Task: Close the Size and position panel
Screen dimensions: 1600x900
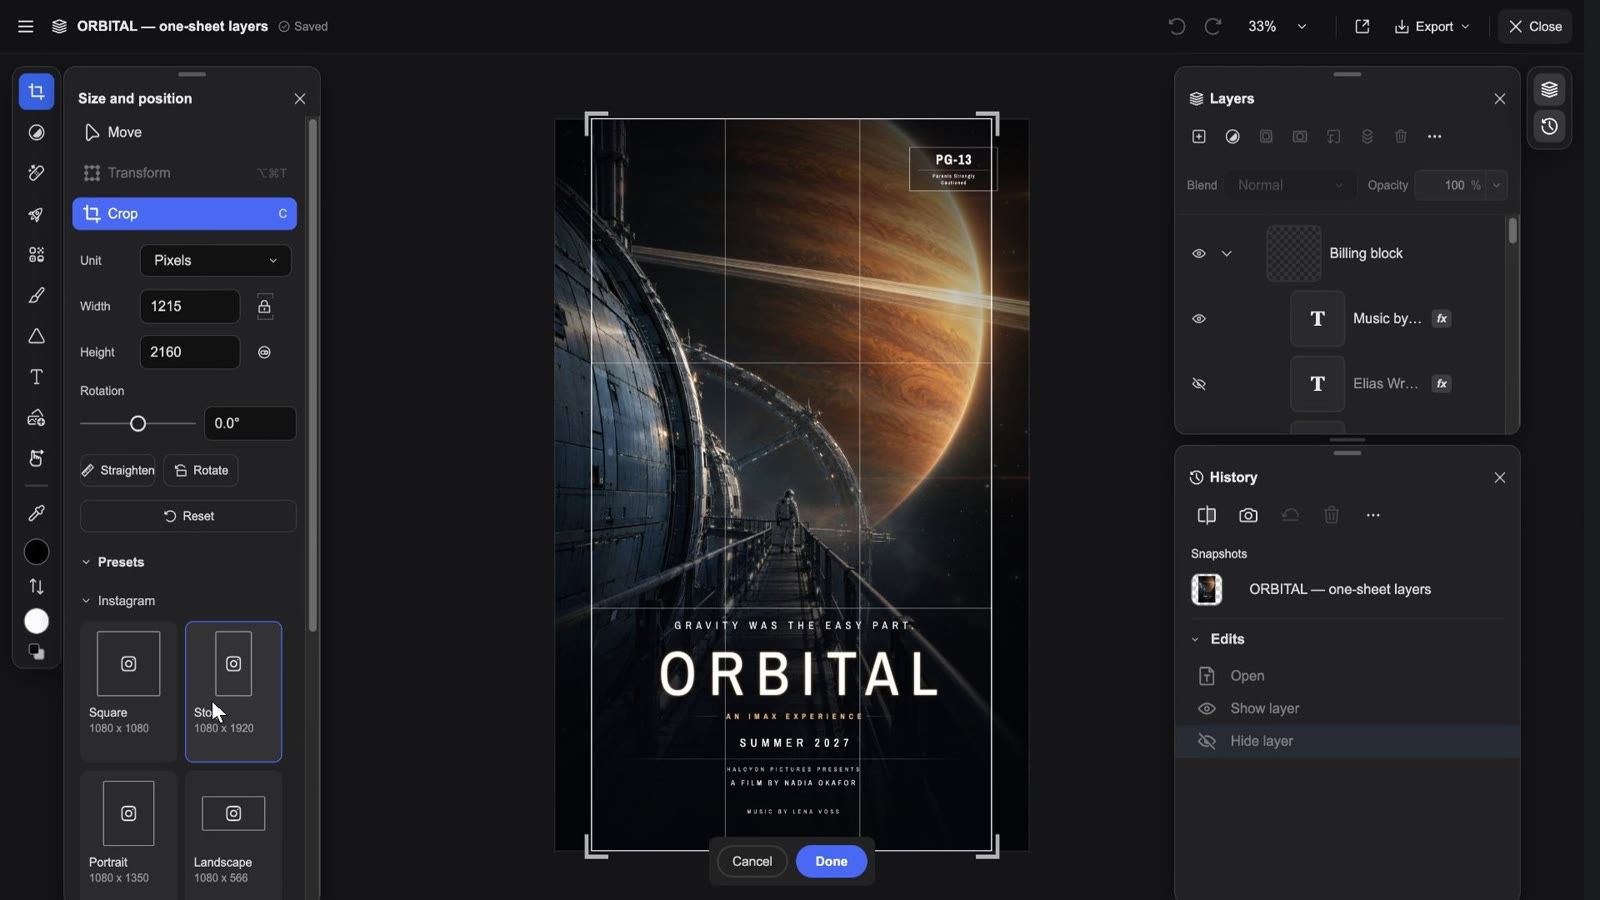Action: [x=300, y=98]
